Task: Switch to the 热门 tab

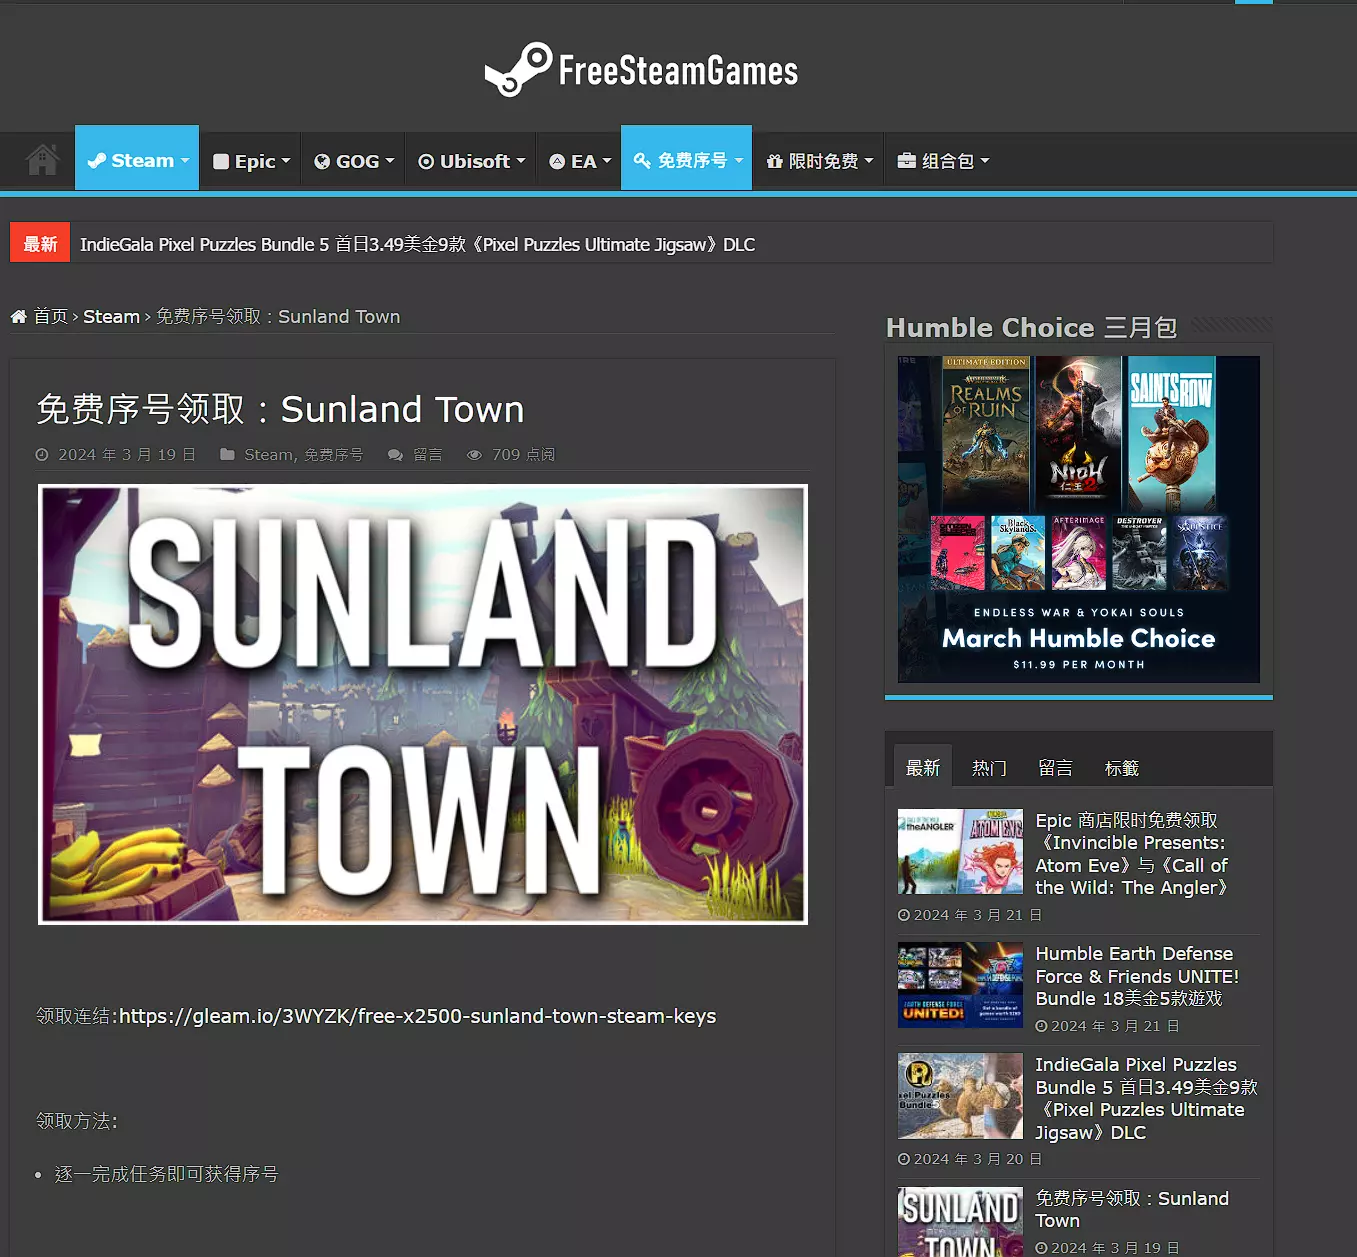Action: pos(989,768)
